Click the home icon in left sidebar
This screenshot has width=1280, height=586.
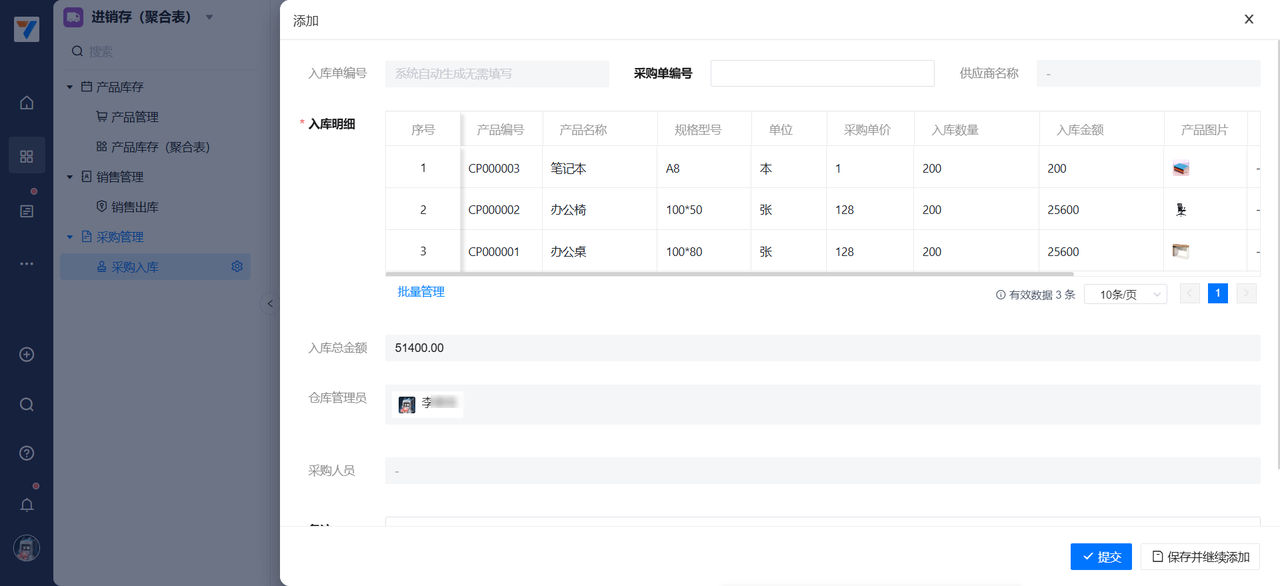pos(27,103)
